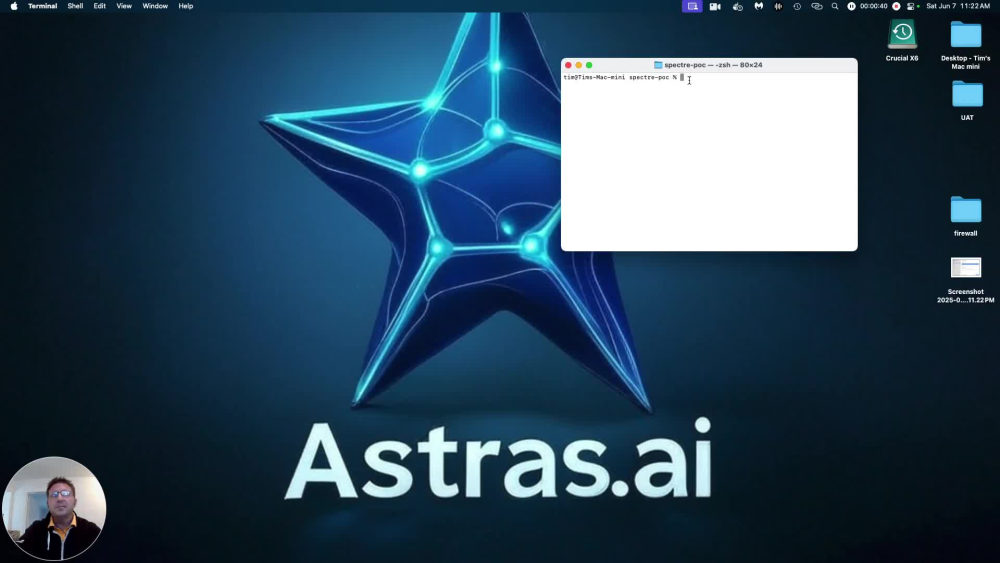Click the video camera menu bar icon
Viewport: 1000px width, 563px height.
[715, 6]
